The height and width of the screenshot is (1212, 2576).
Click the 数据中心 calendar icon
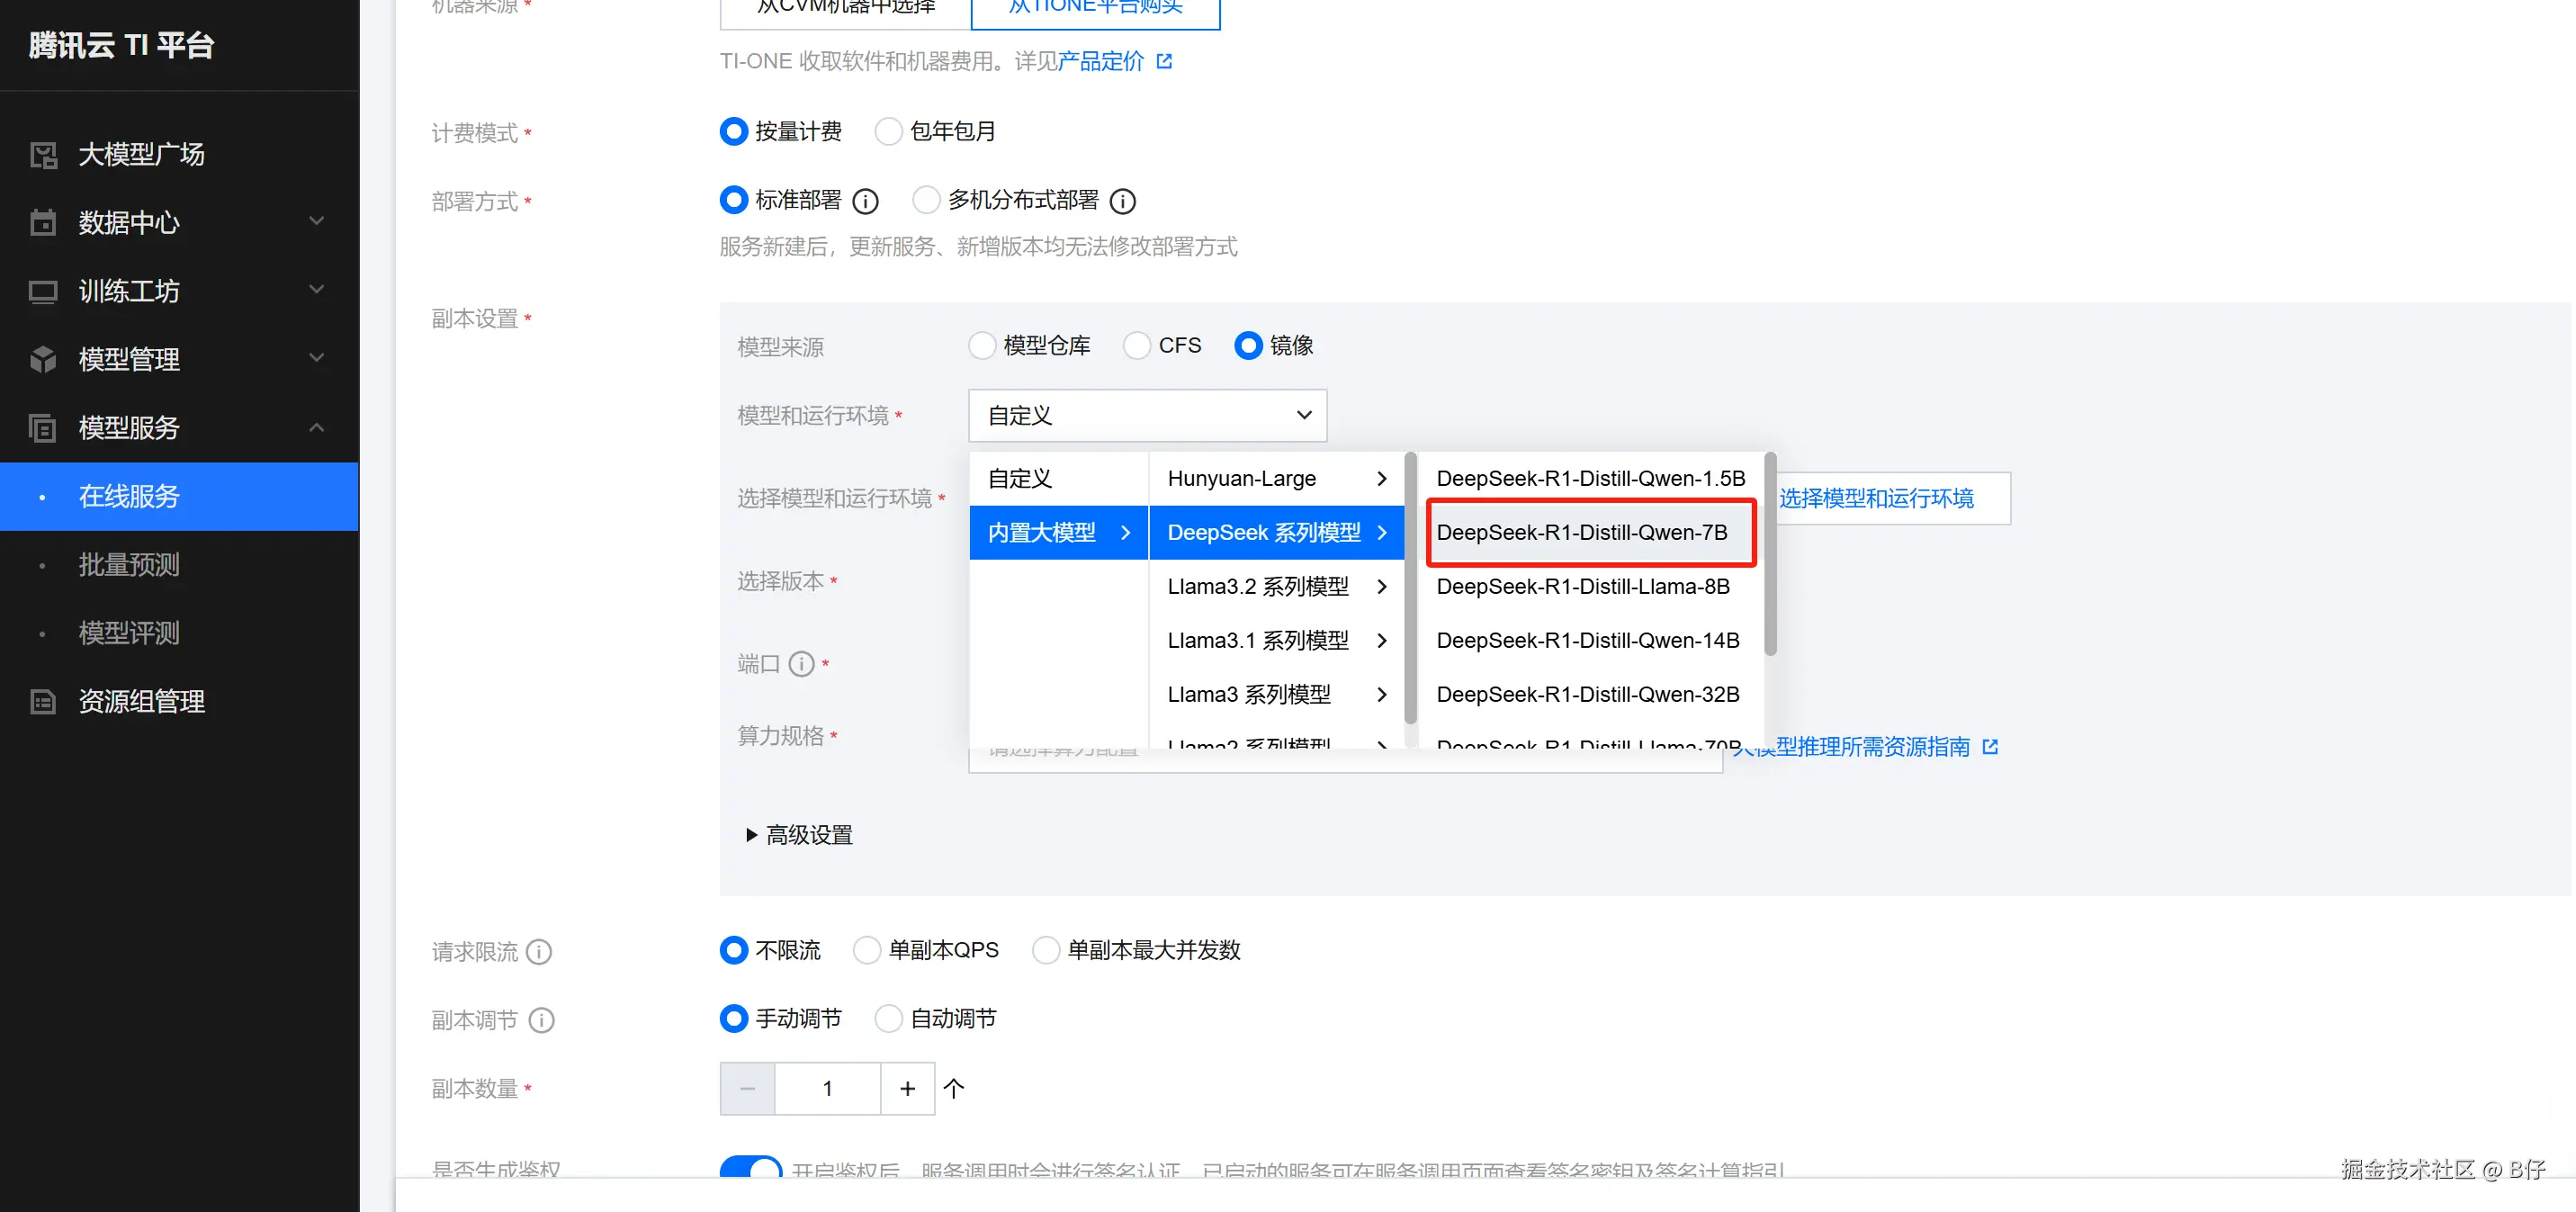(43, 223)
